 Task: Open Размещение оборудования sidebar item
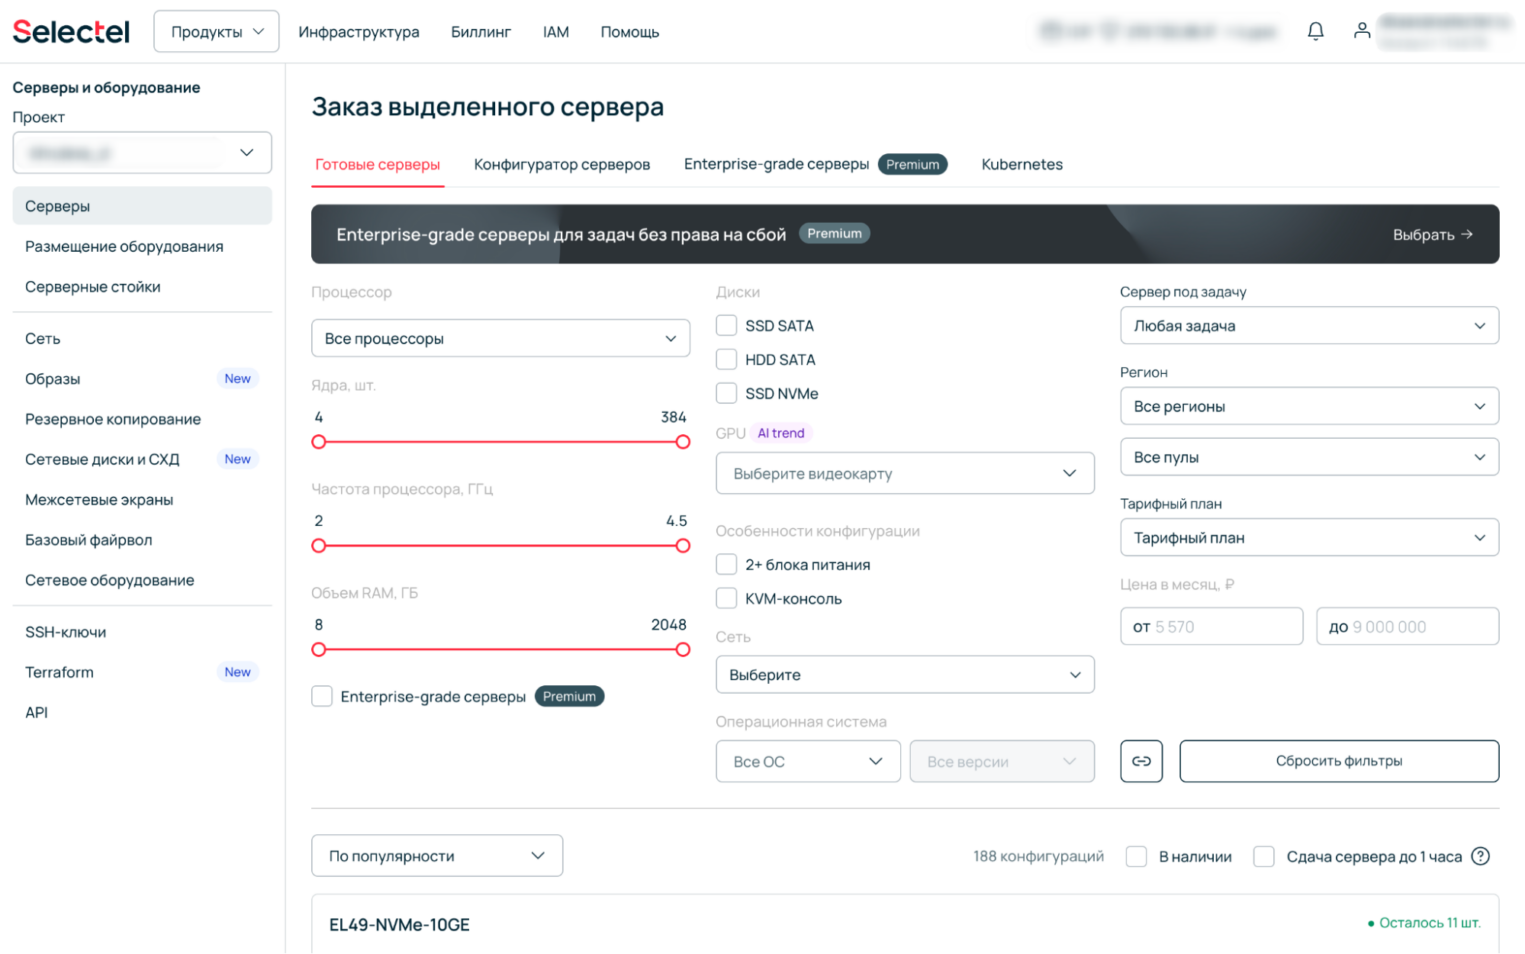point(142,246)
